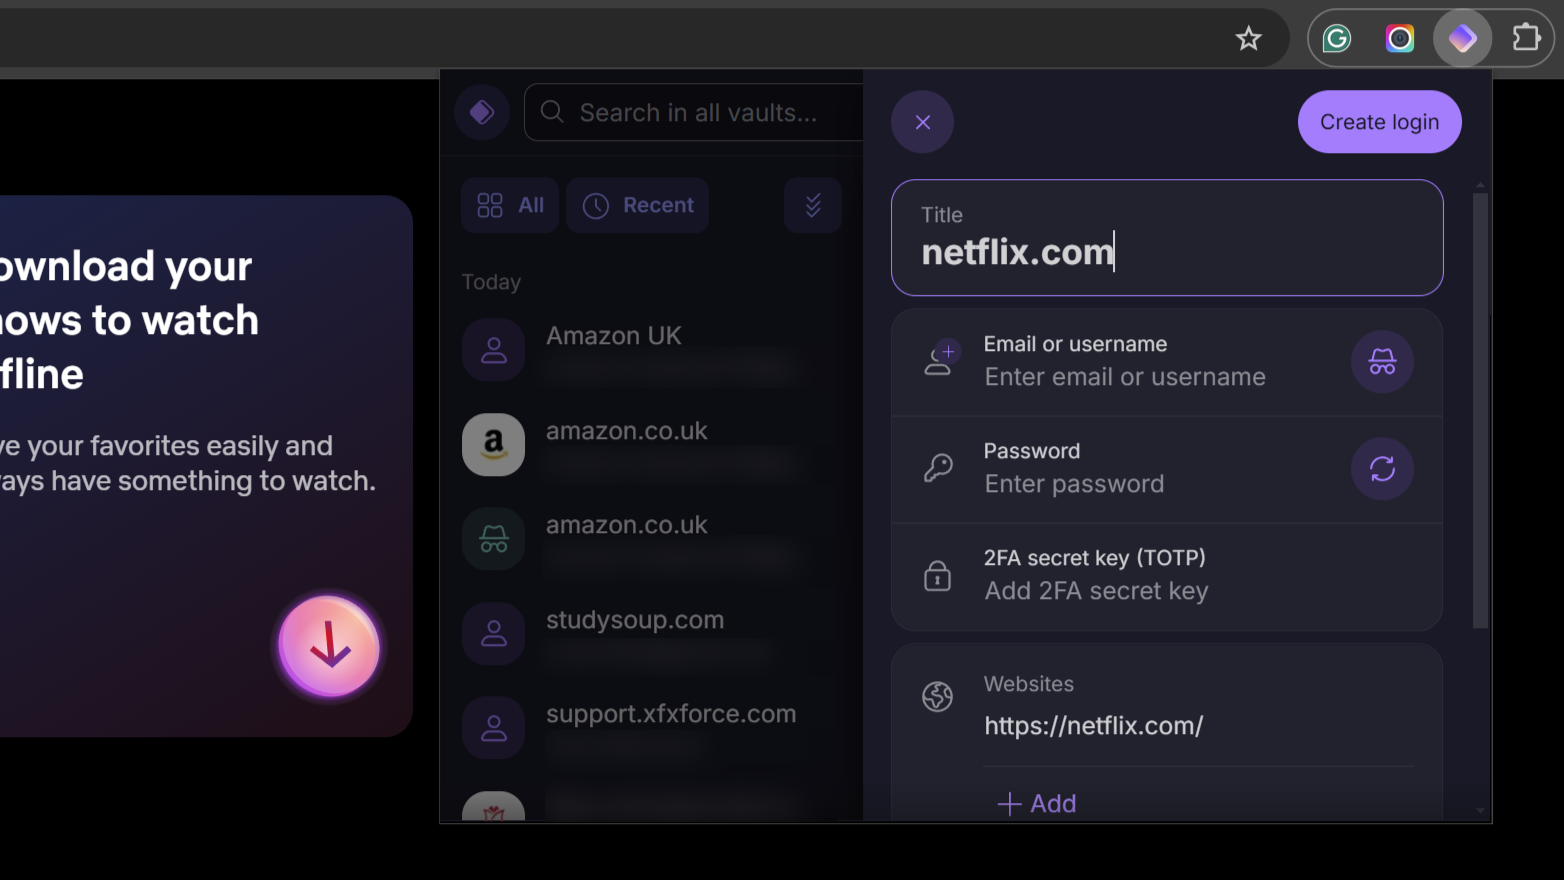Open the All item-type filter
Image resolution: width=1564 pixels, height=880 pixels.
(510, 205)
